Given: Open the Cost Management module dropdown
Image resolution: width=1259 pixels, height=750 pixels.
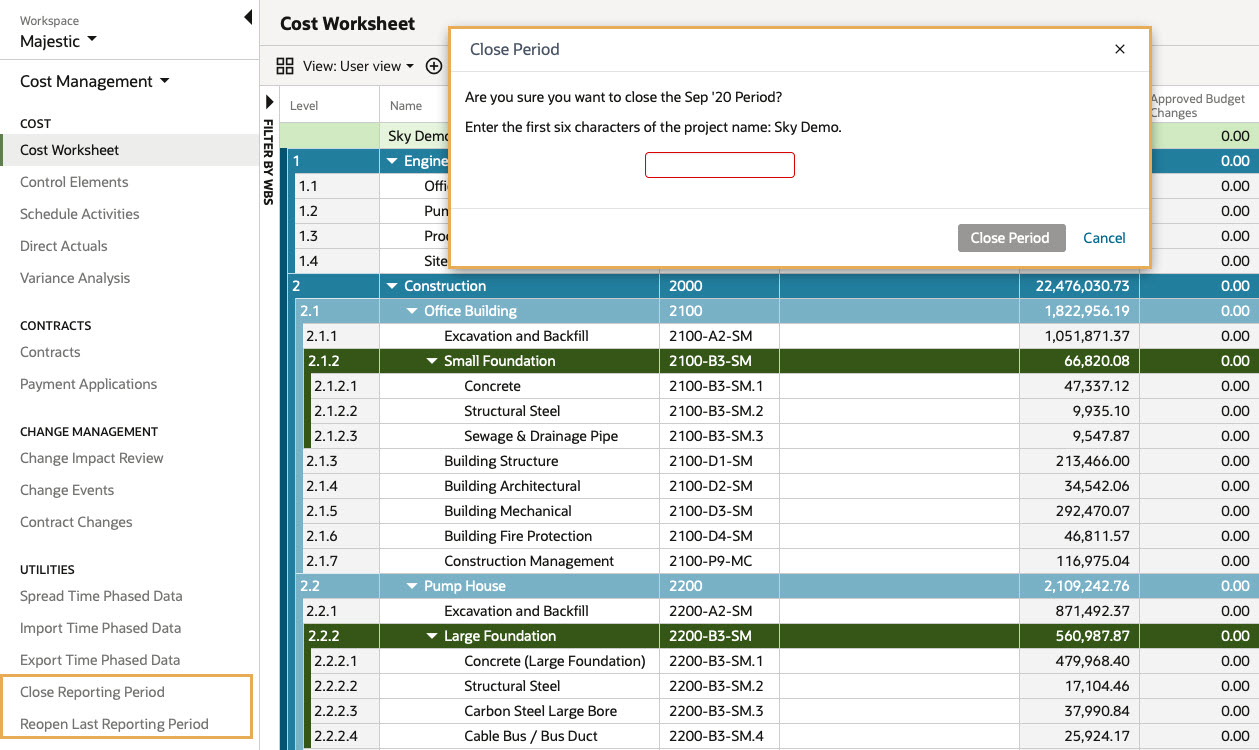Looking at the screenshot, I should coord(95,81).
